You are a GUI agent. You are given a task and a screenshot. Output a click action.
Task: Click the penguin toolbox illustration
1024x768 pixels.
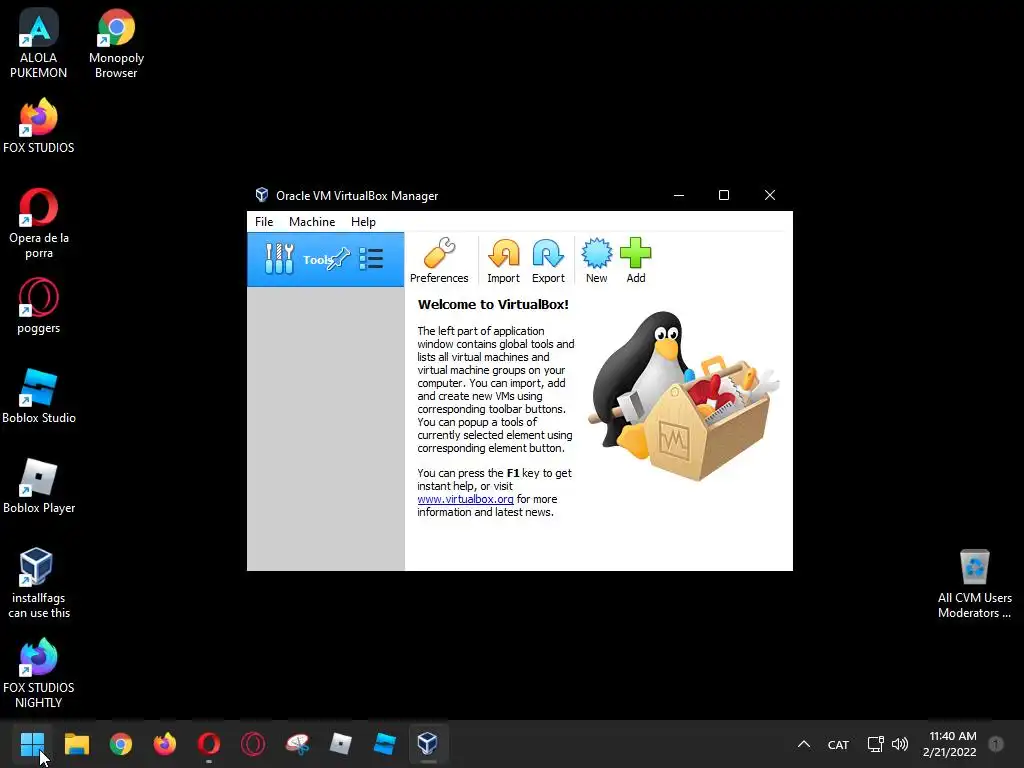pos(684,396)
